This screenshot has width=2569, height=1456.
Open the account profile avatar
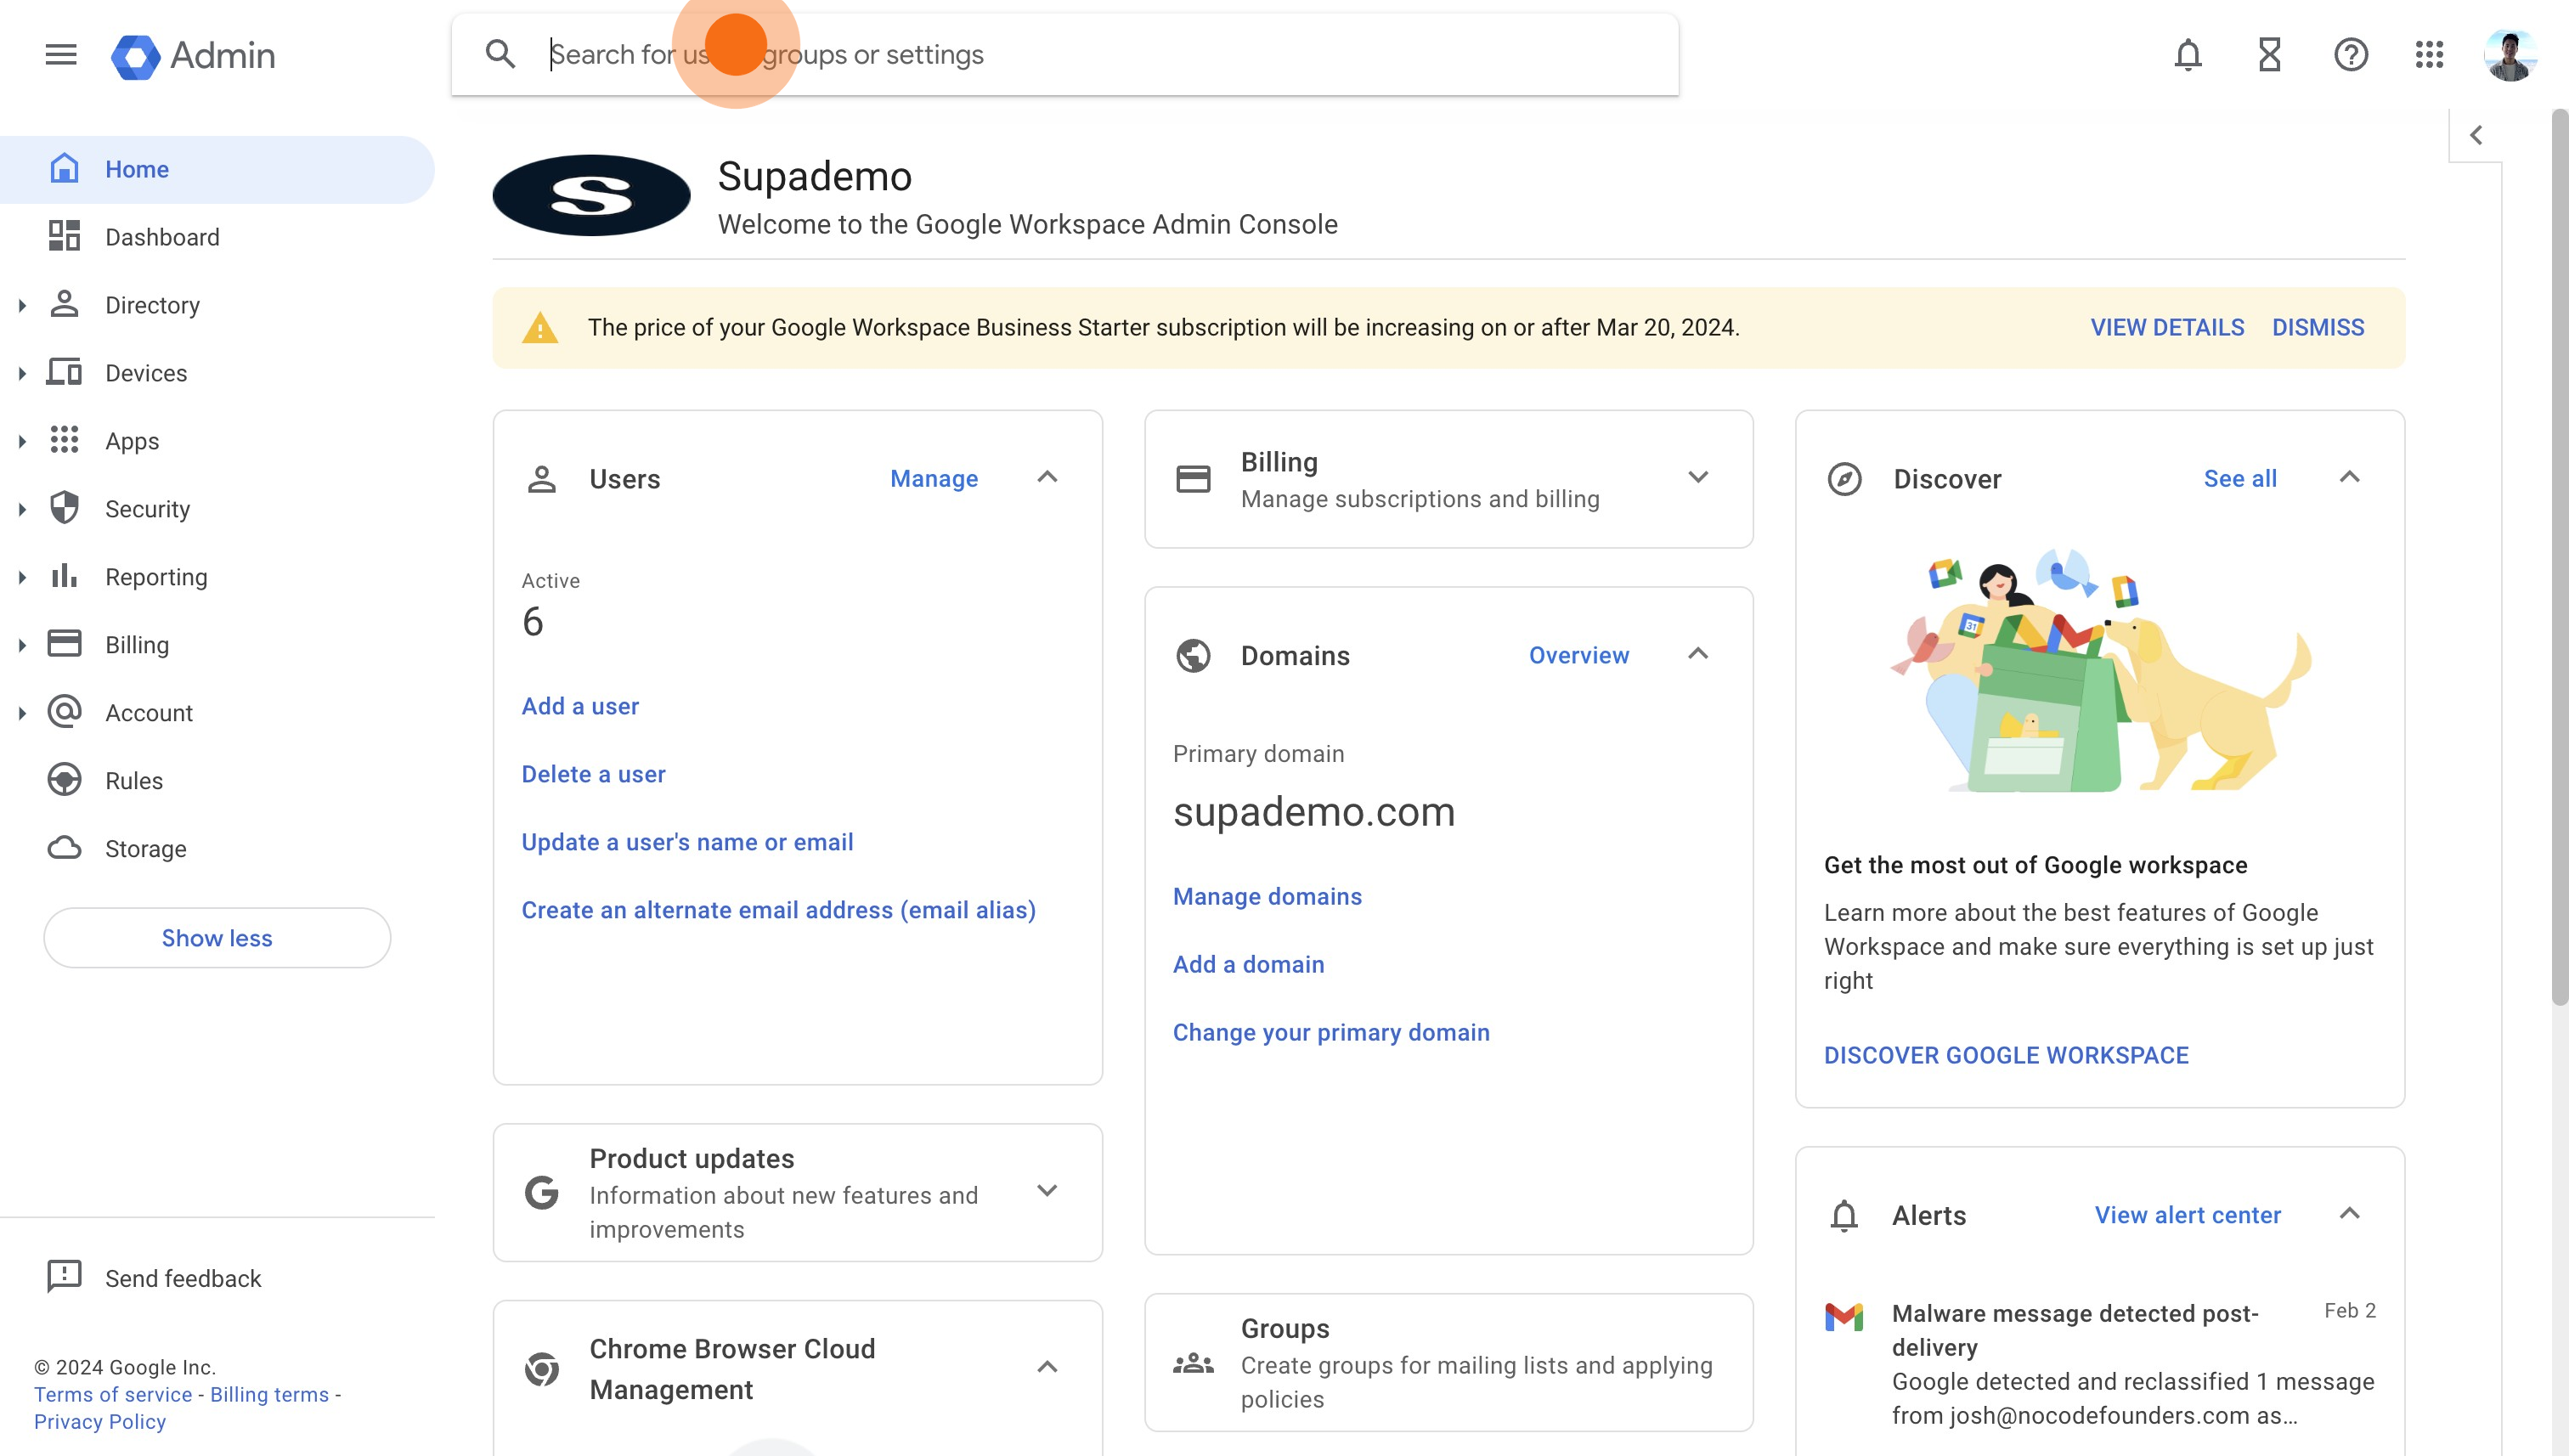[2510, 55]
